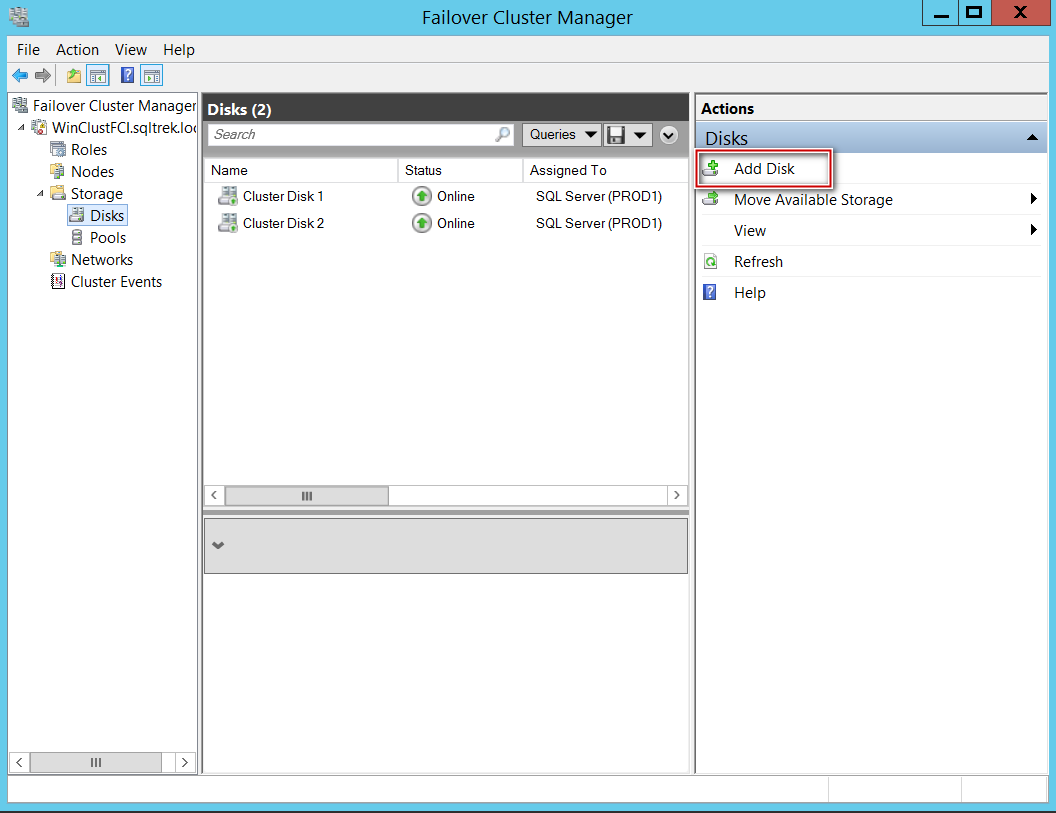Collapse the Disks actions section arrow
The height and width of the screenshot is (813, 1056).
(1032, 137)
